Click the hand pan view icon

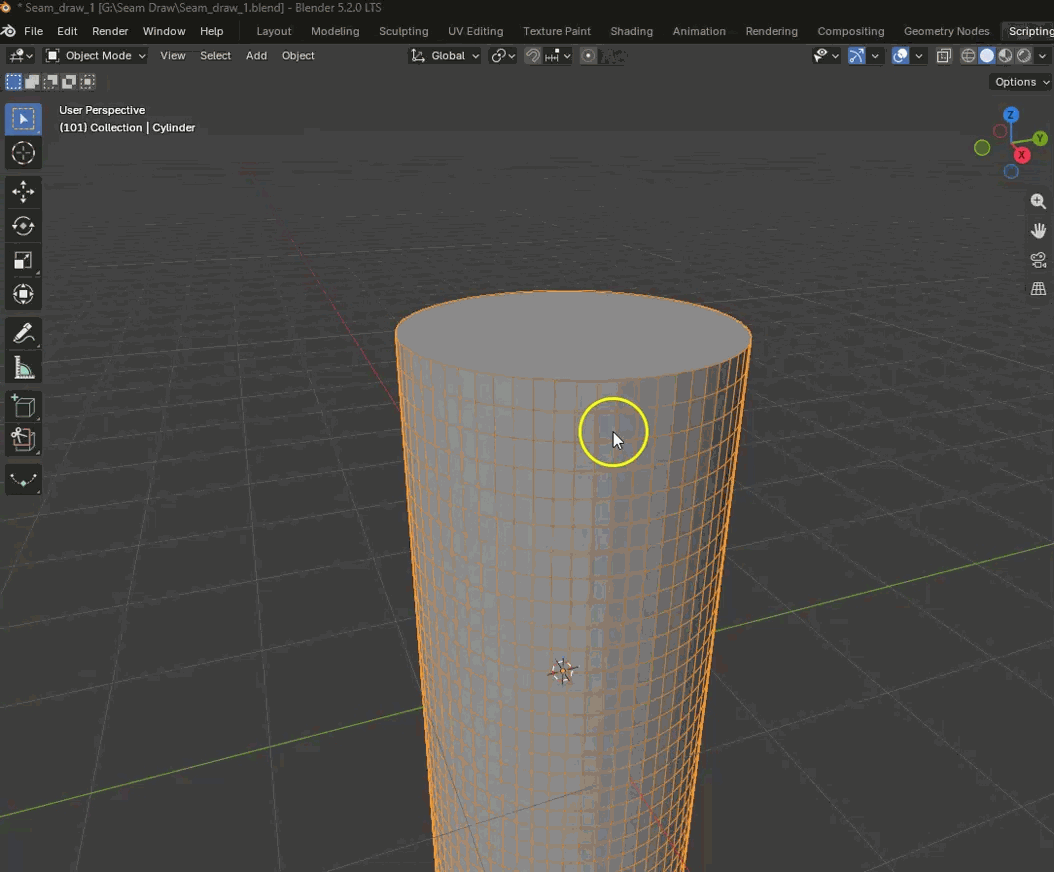[1038, 231]
